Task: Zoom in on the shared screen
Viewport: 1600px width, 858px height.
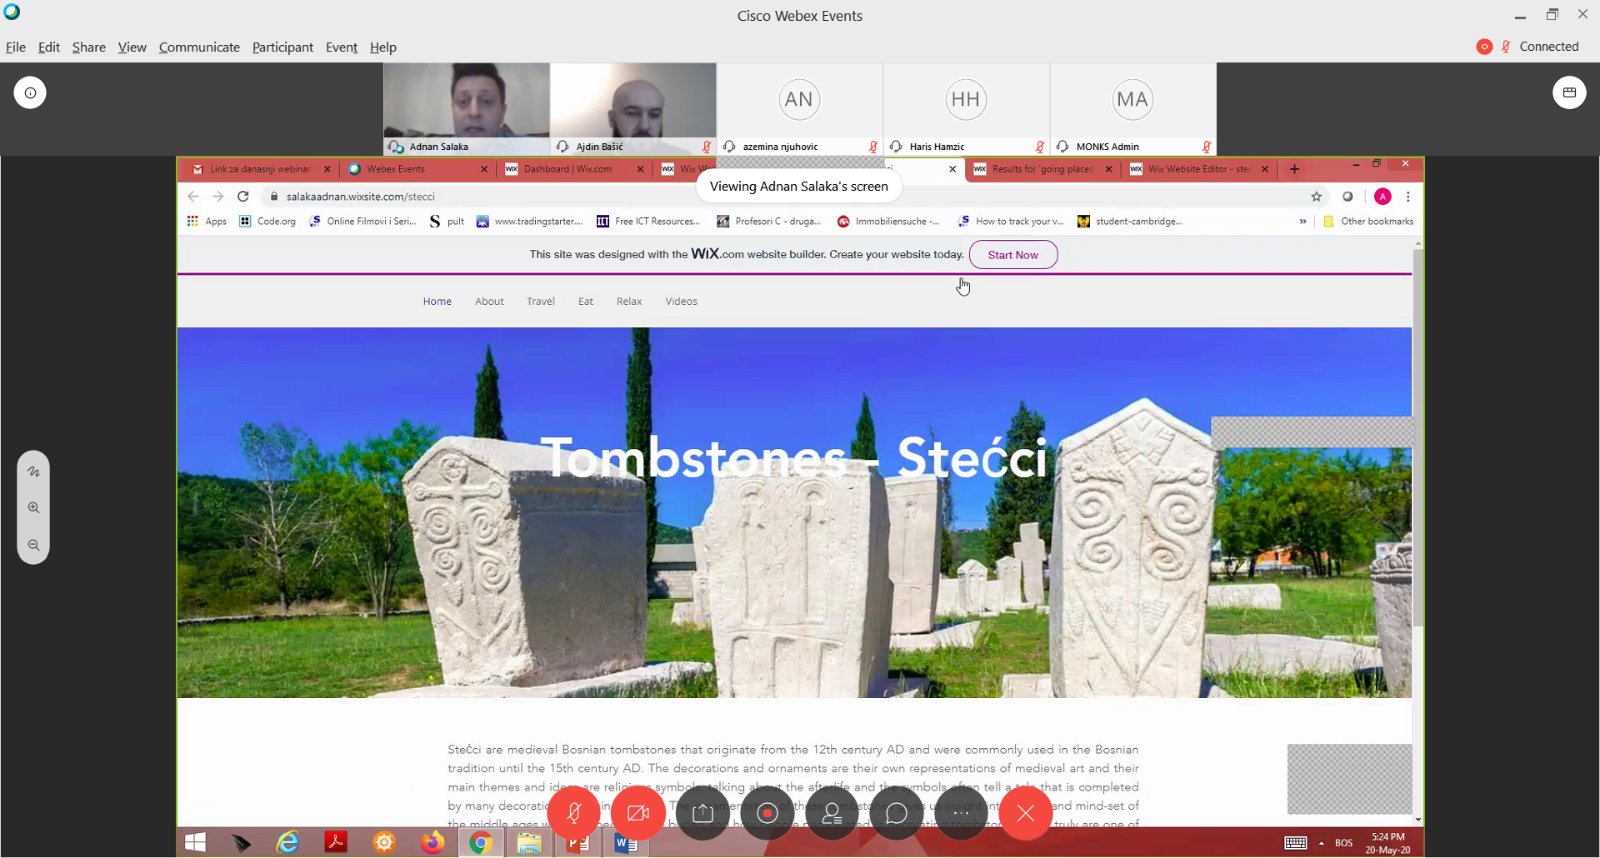Action: (x=33, y=508)
